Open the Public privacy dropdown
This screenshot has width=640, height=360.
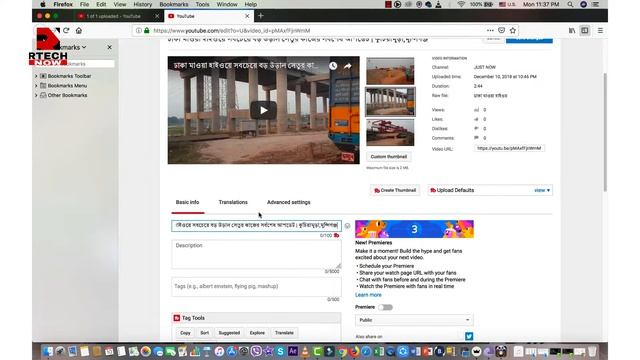point(414,320)
